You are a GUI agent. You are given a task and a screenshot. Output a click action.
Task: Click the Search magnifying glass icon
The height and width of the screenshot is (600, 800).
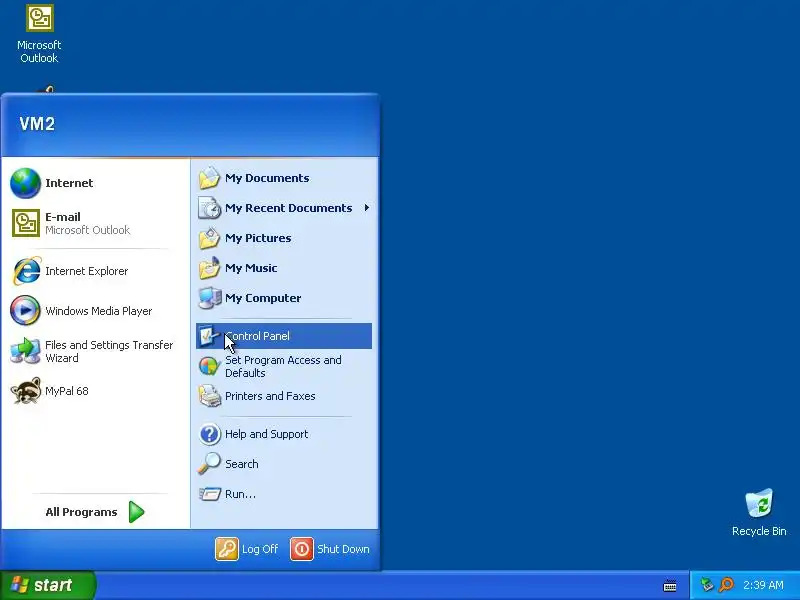pyautogui.click(x=209, y=464)
